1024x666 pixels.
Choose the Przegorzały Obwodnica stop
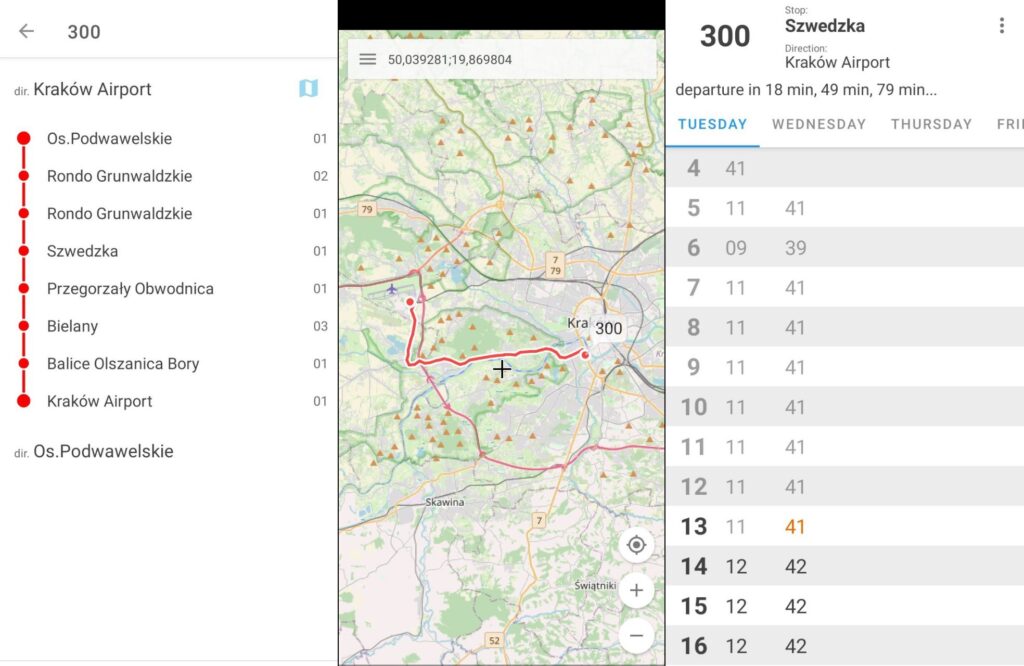130,289
